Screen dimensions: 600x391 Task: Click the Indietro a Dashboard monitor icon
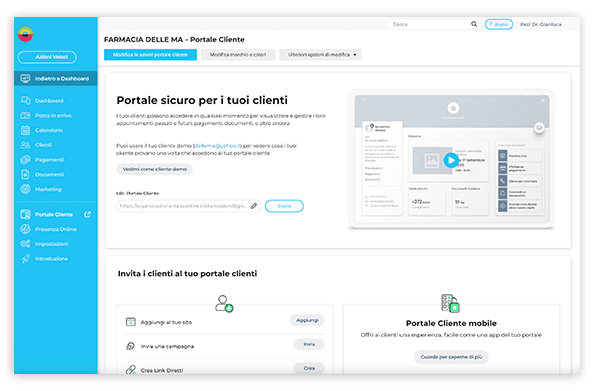tap(25, 78)
